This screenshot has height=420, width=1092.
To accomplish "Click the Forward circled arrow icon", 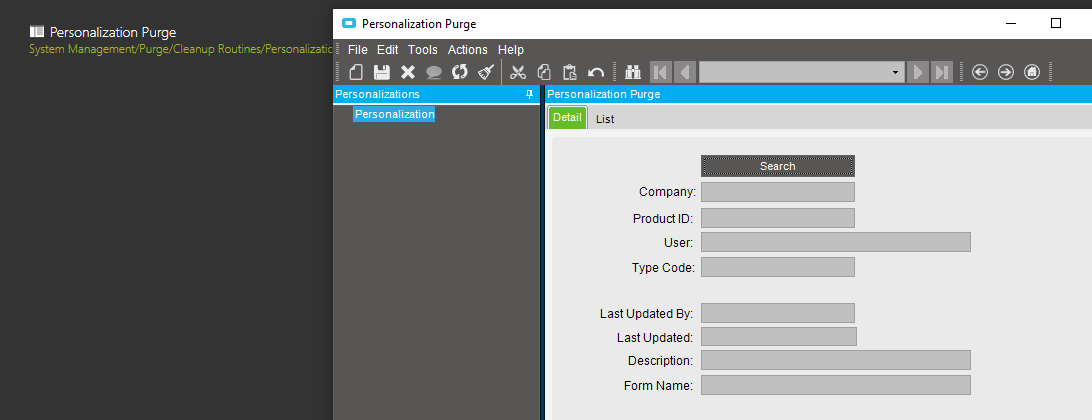I will [x=1006, y=72].
